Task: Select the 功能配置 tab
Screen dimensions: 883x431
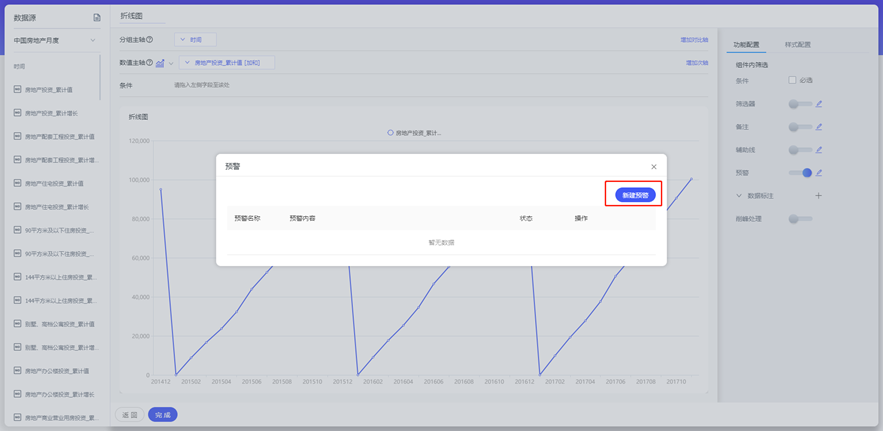Action: click(x=746, y=45)
